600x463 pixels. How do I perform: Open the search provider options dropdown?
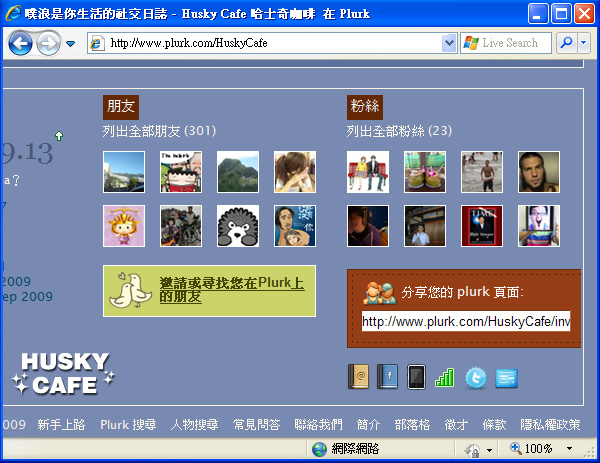coord(583,43)
